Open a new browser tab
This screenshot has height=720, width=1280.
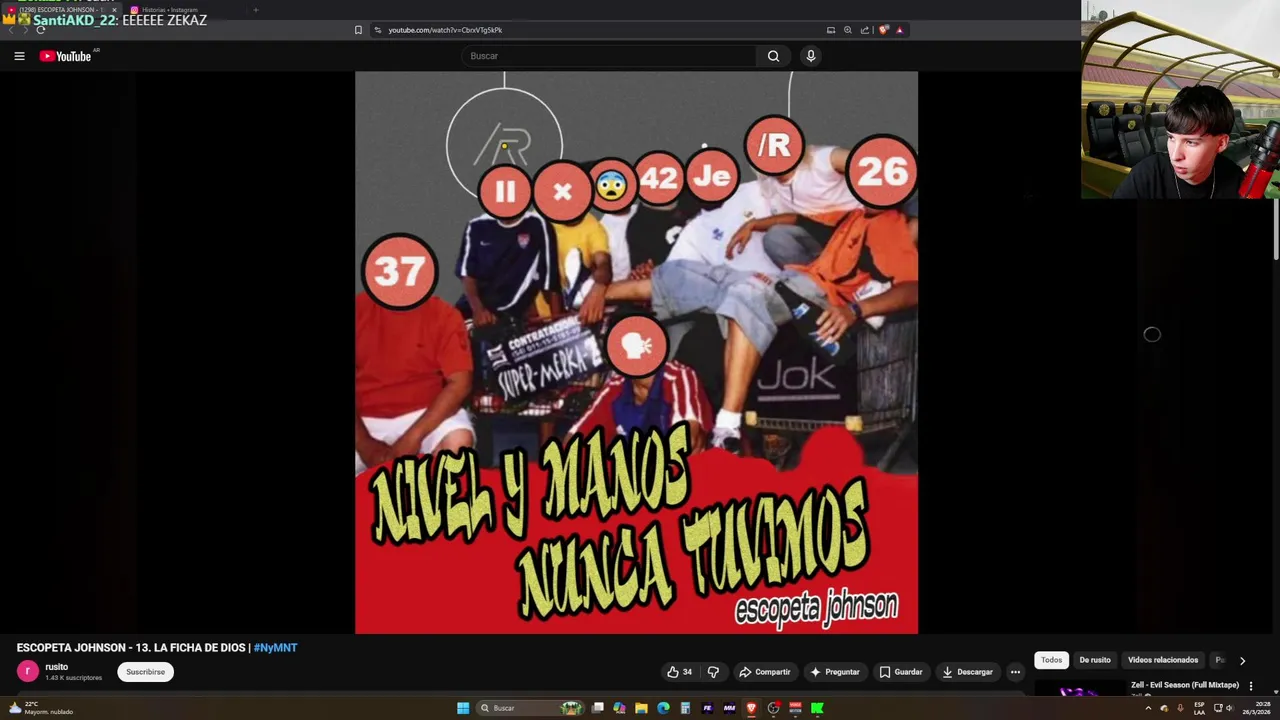point(255,10)
